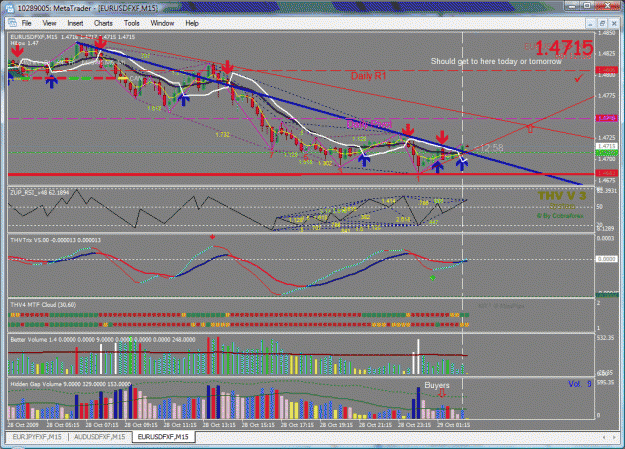Click the MetaTrader window title text
Image resolution: width=625 pixels, height=449 pixels.
pos(88,8)
